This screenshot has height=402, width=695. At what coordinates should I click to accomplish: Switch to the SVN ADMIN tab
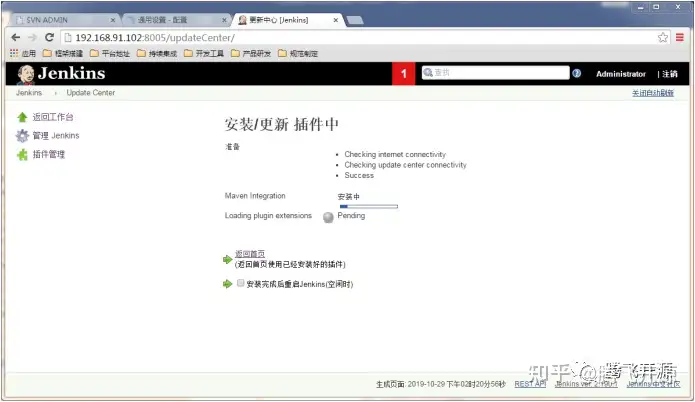(64, 20)
